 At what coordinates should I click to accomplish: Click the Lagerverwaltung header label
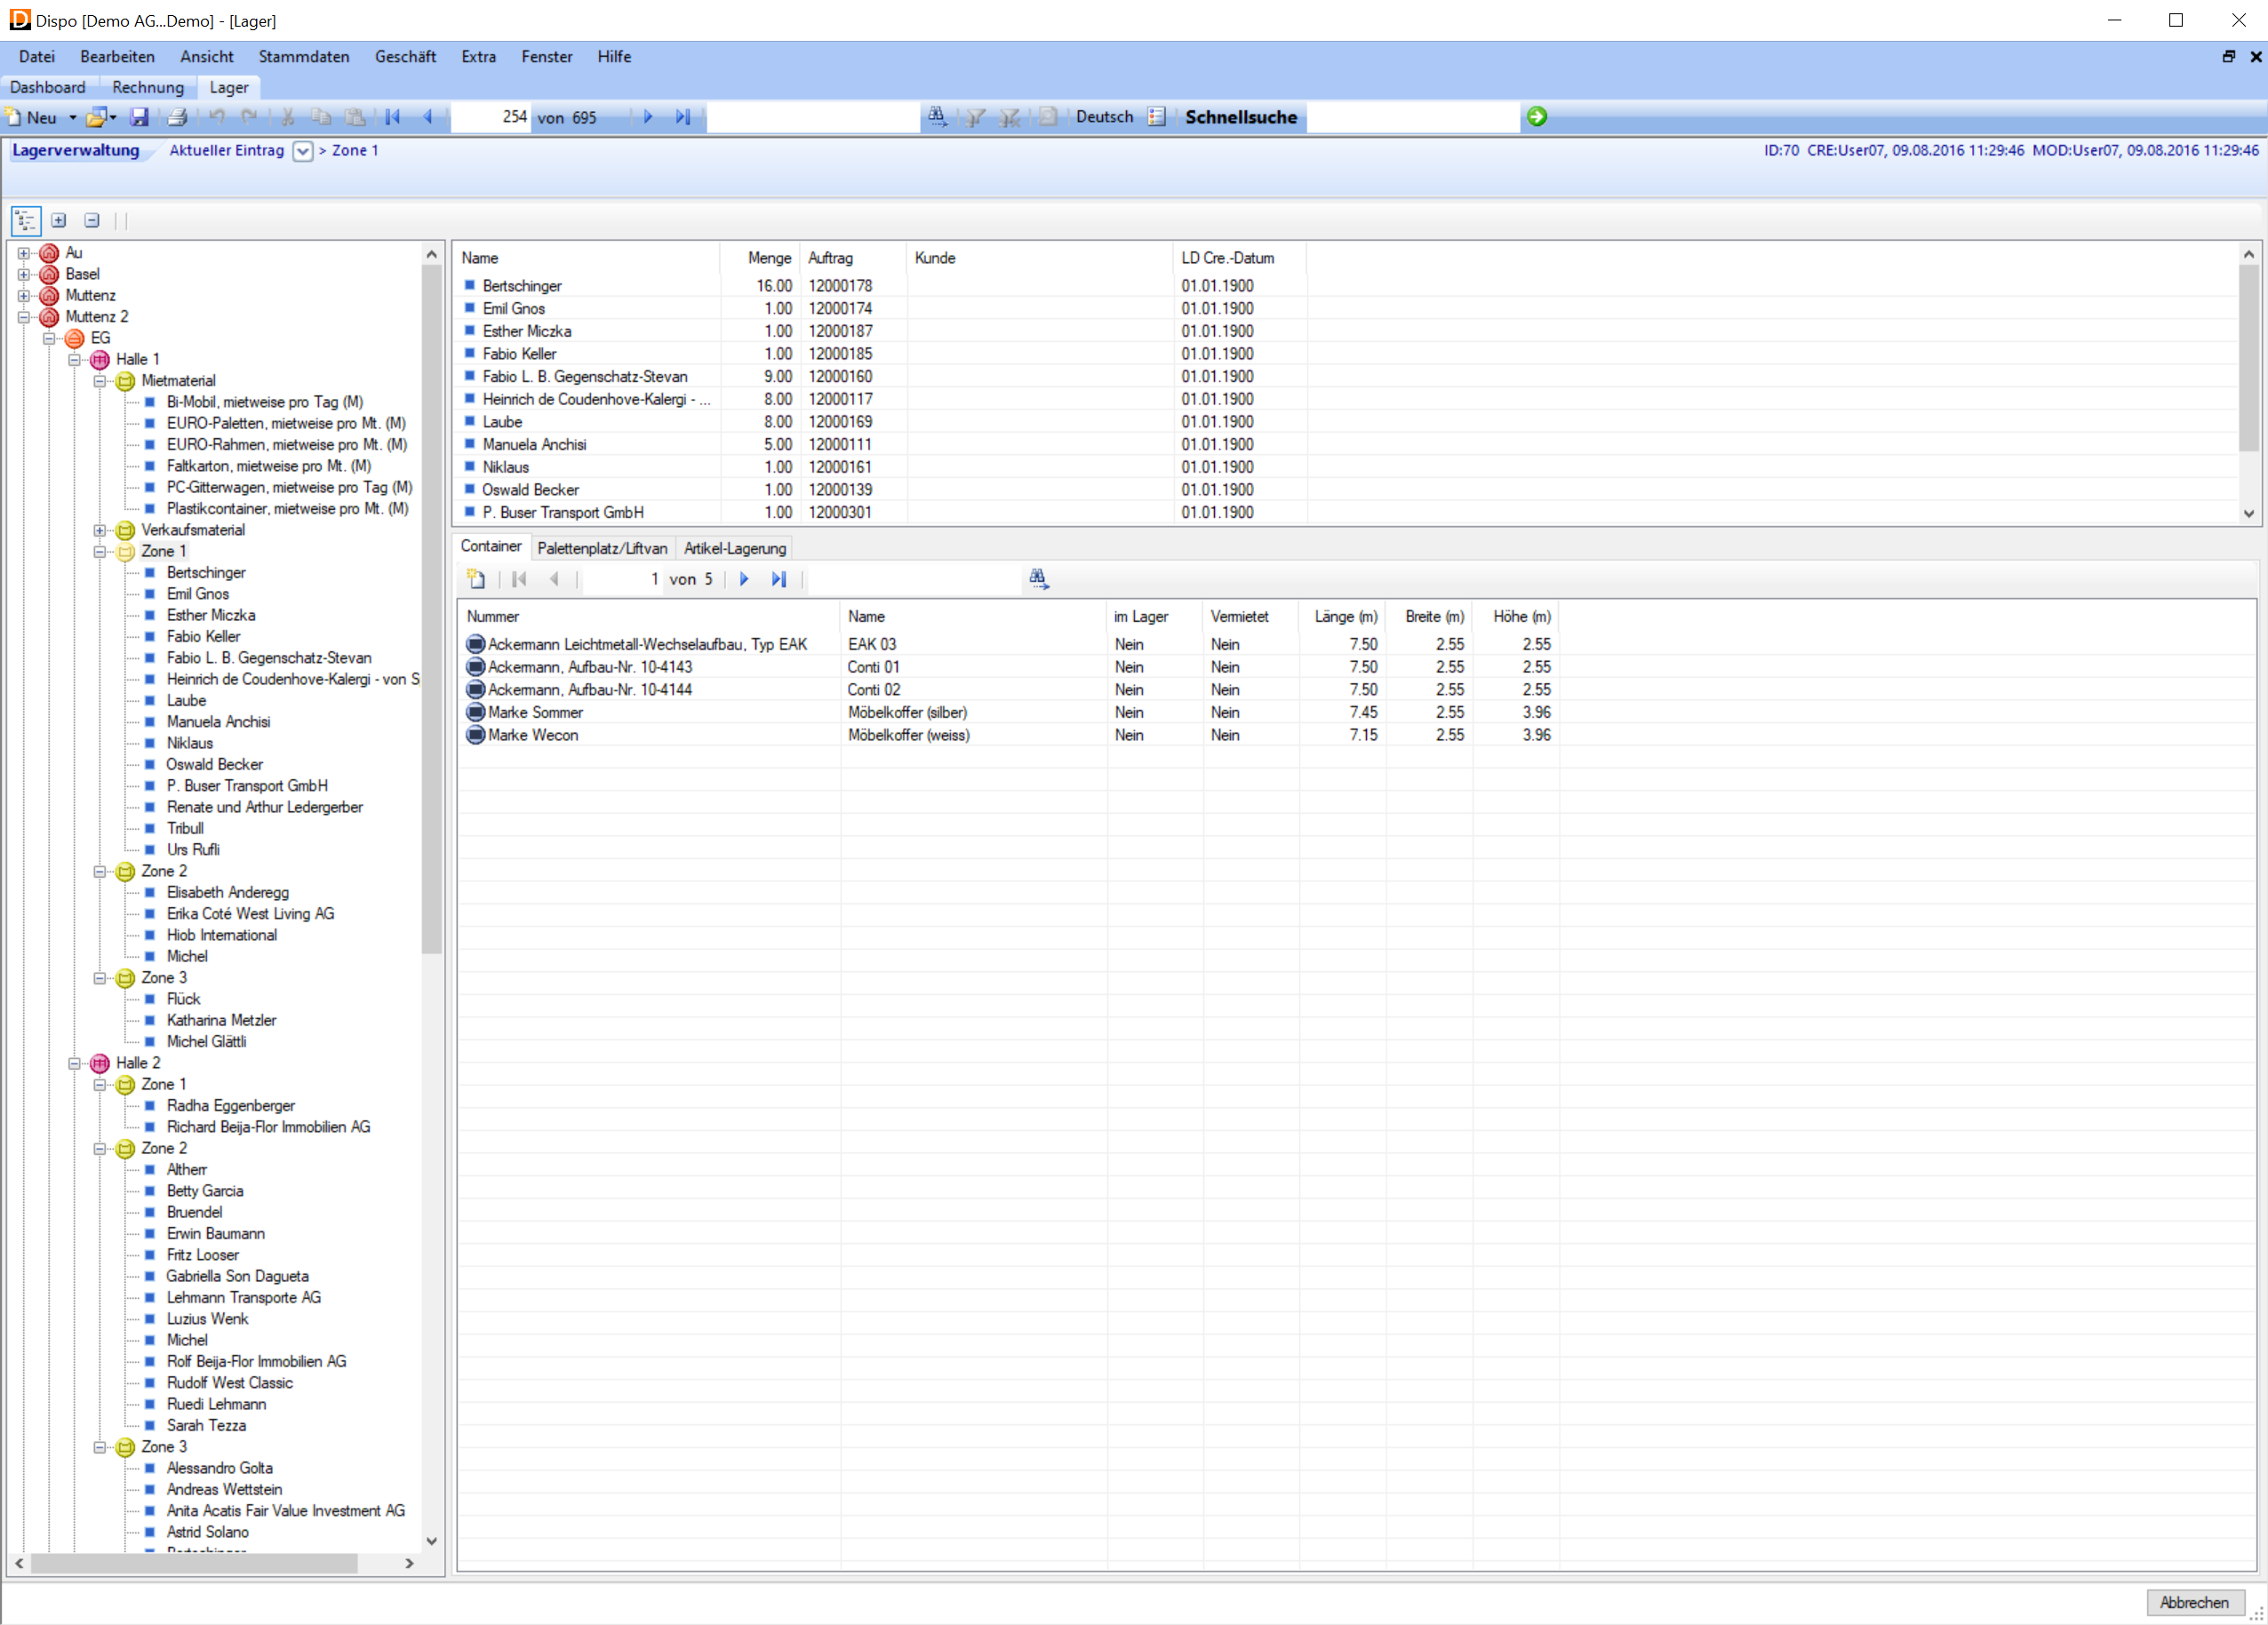pyautogui.click(x=76, y=151)
